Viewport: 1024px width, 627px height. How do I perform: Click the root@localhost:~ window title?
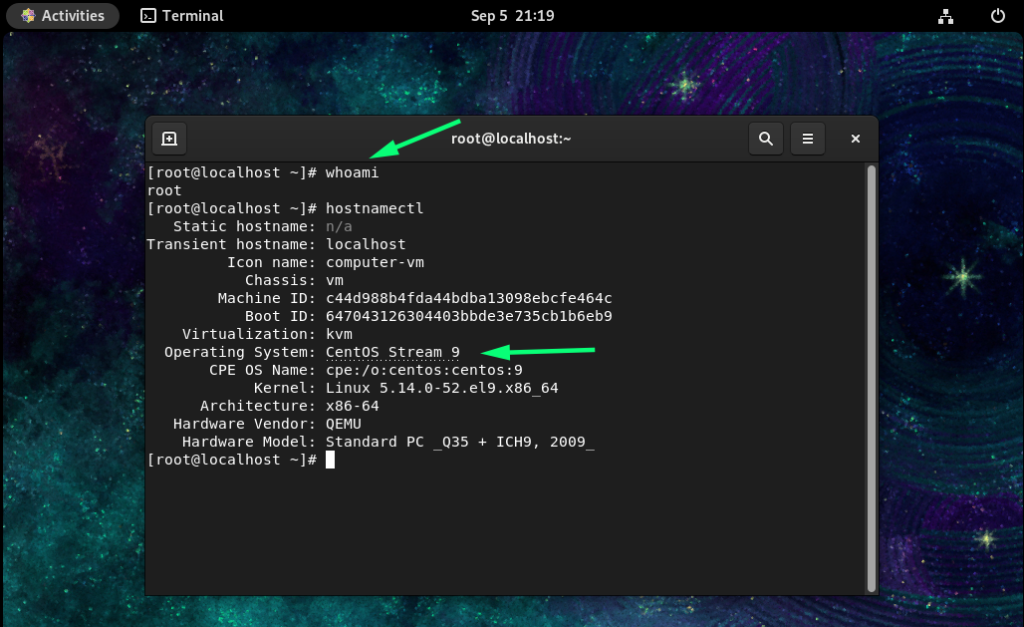coord(511,138)
